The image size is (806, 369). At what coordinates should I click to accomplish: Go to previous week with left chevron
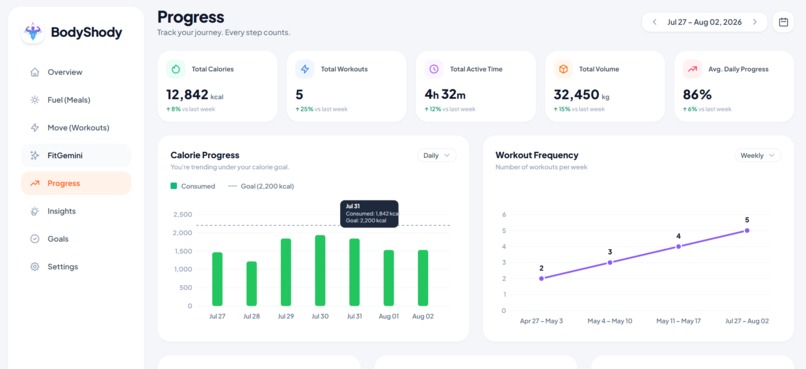click(654, 22)
